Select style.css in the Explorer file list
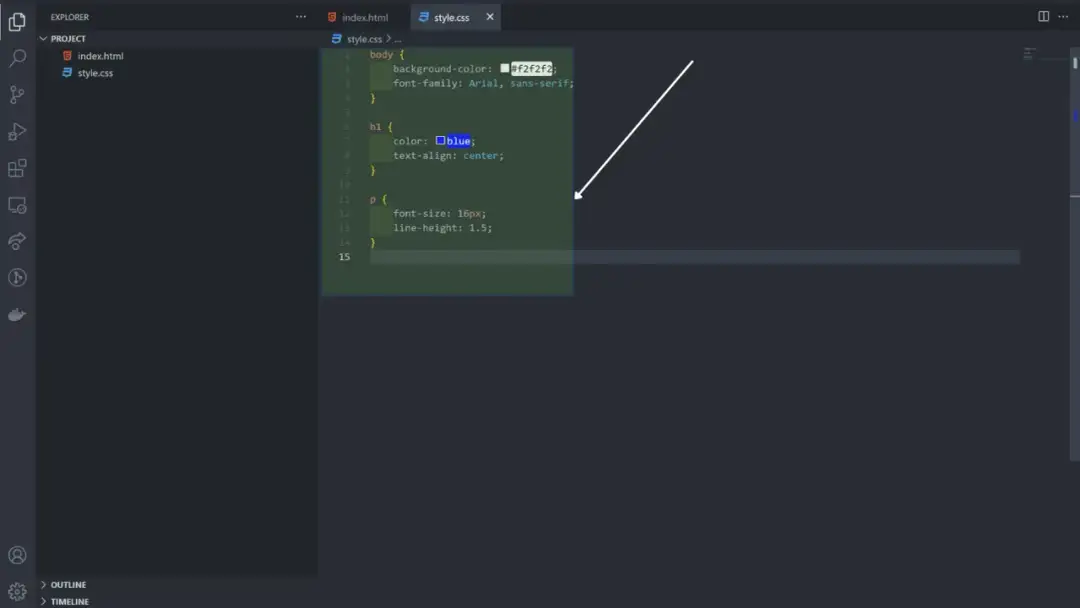 [x=93, y=72]
